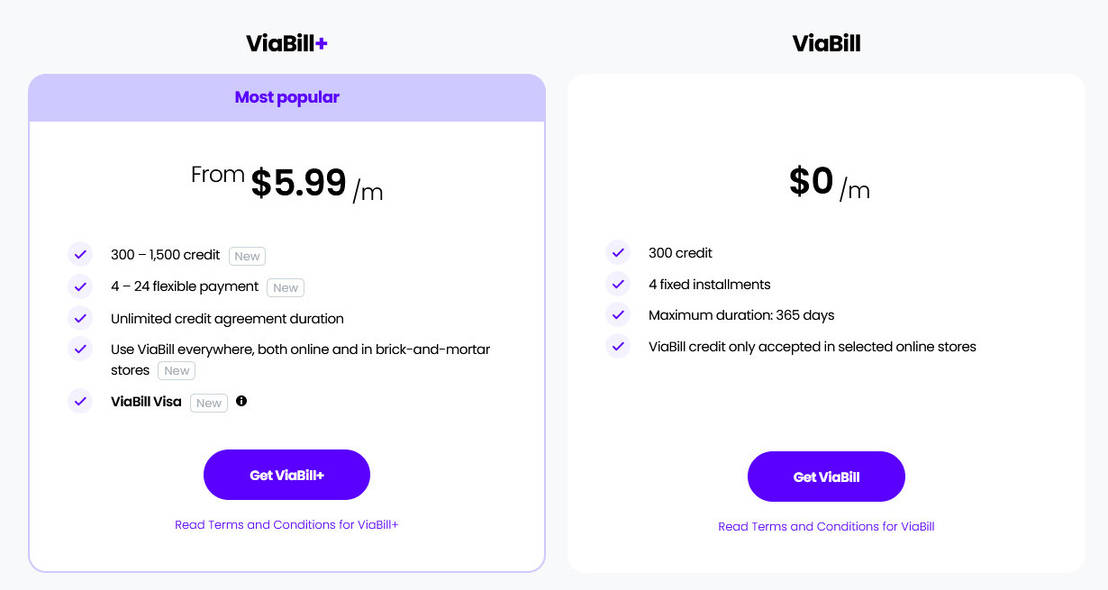
Task: Select the New badge next to ViaBill Visa
Action: click(x=208, y=402)
